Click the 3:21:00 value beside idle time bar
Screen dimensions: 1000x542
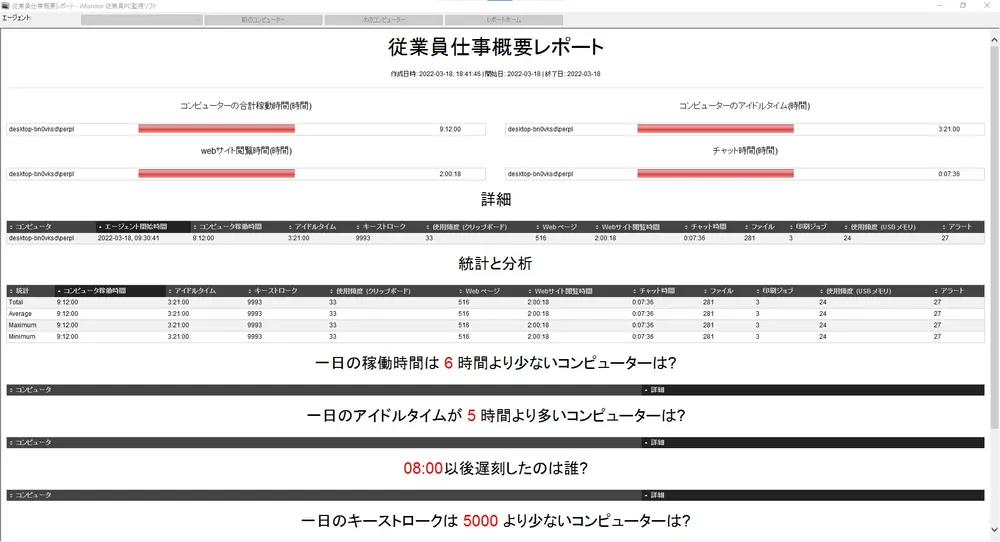coord(949,129)
